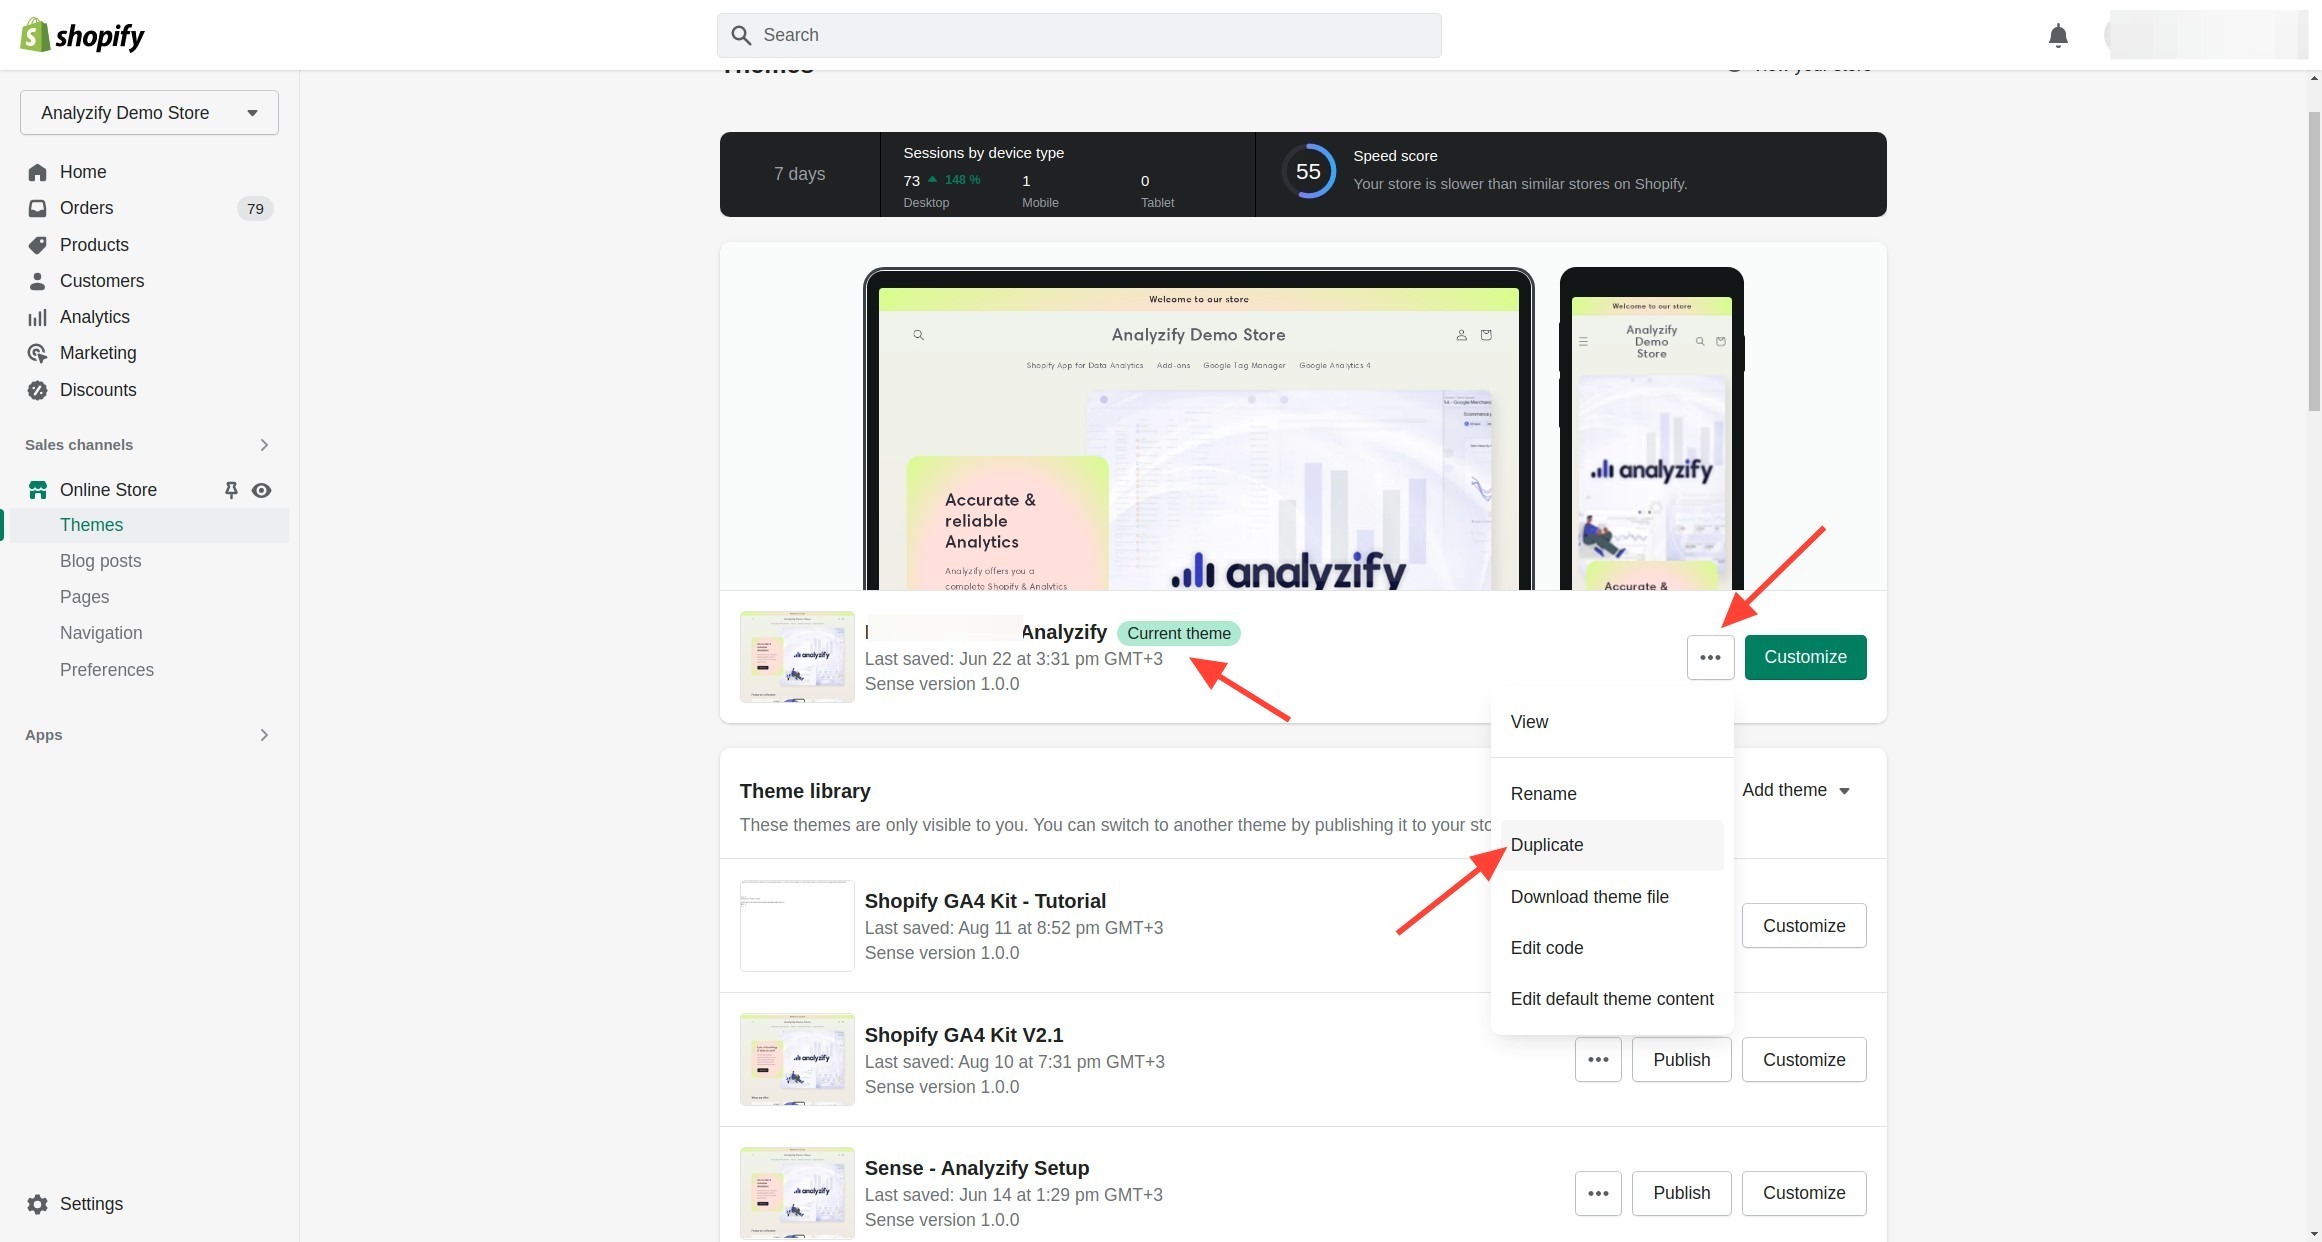
Task: Open Analytics via bar chart icon
Action: coord(38,317)
